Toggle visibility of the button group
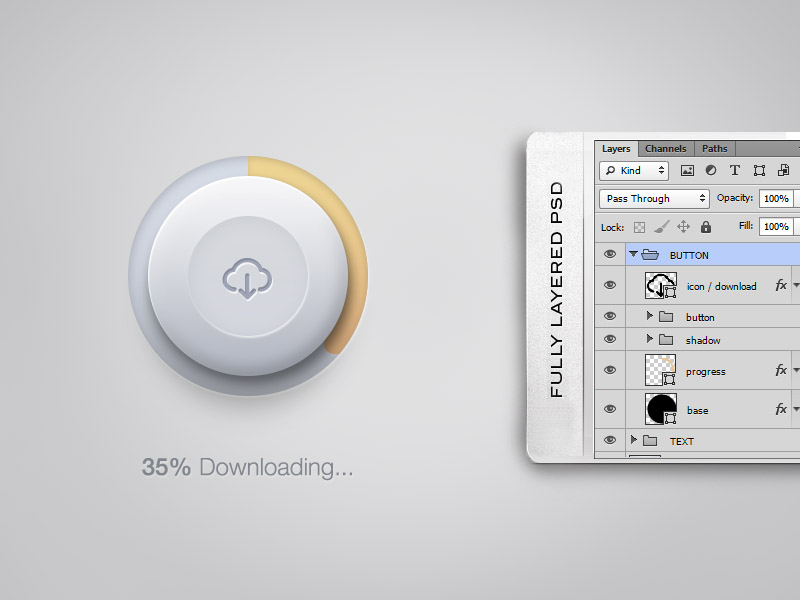 click(610, 316)
